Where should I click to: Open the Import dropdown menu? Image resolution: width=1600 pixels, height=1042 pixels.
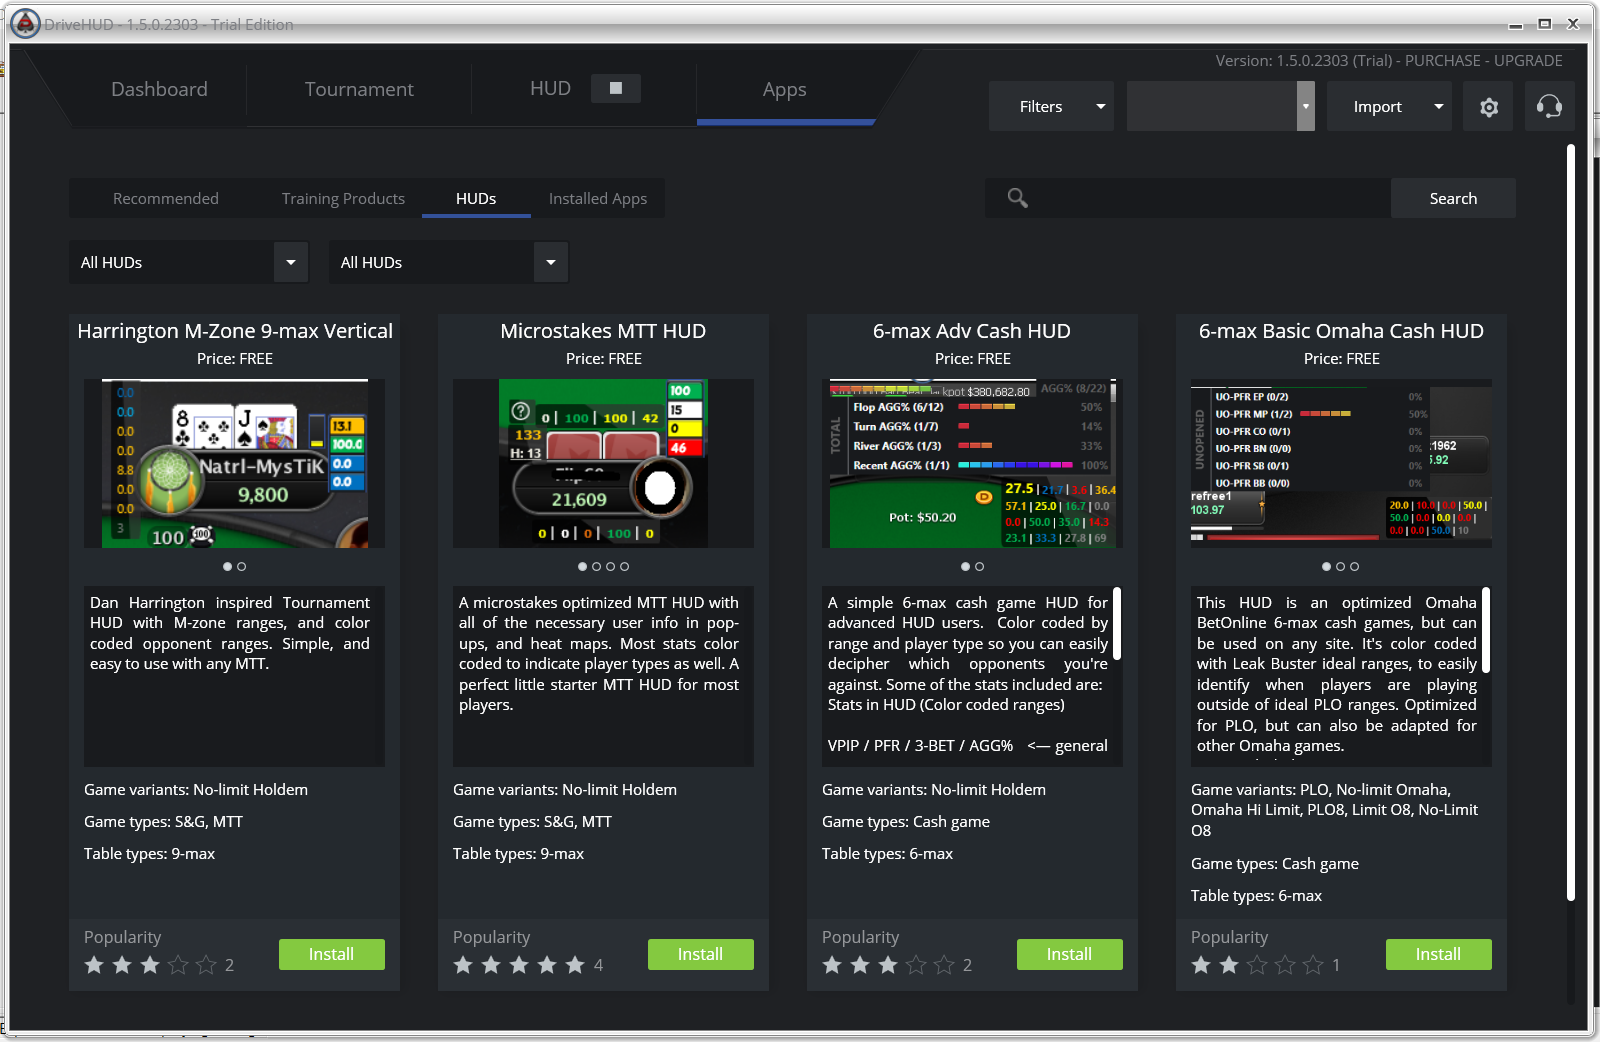(x=1389, y=107)
